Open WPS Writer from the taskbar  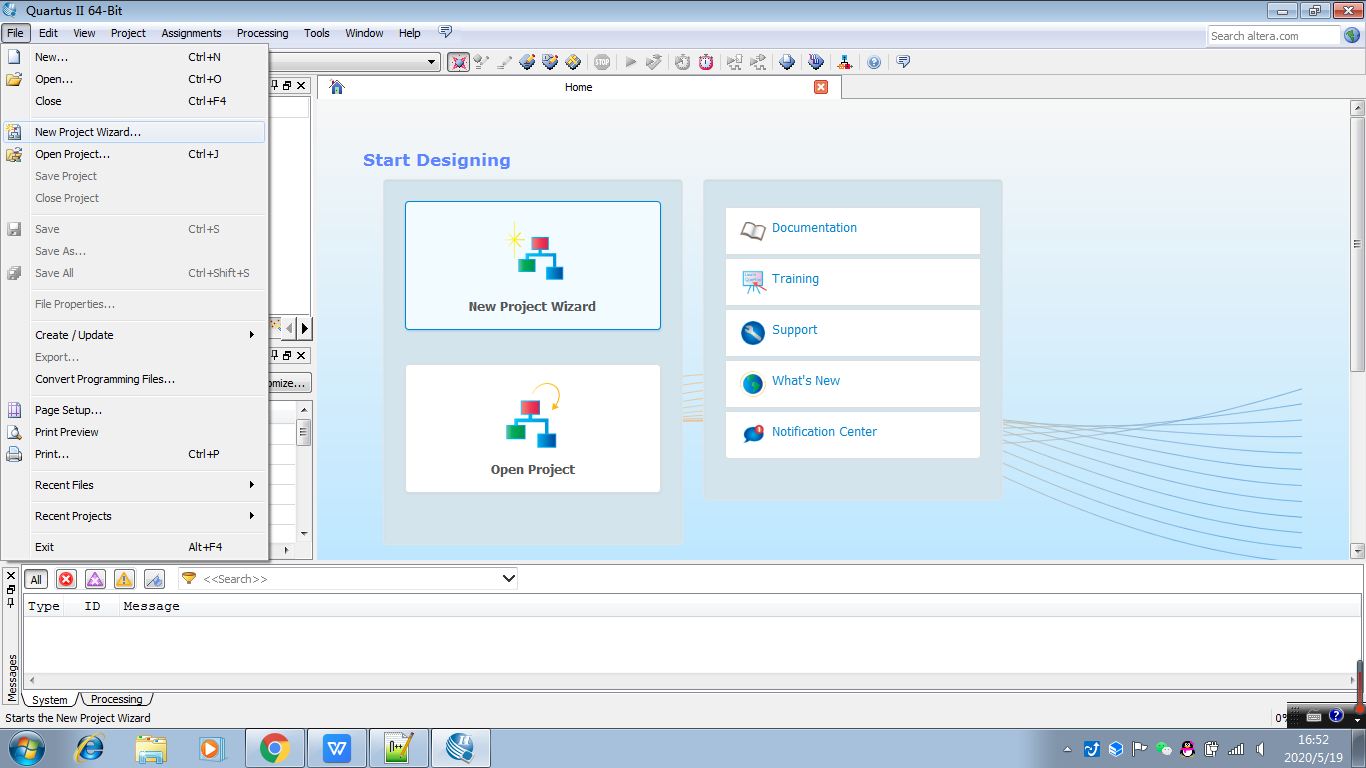tap(337, 748)
